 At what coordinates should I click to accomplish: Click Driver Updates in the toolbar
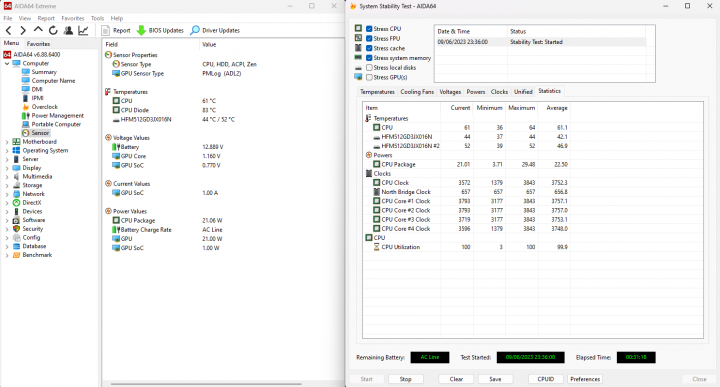pyautogui.click(x=215, y=30)
